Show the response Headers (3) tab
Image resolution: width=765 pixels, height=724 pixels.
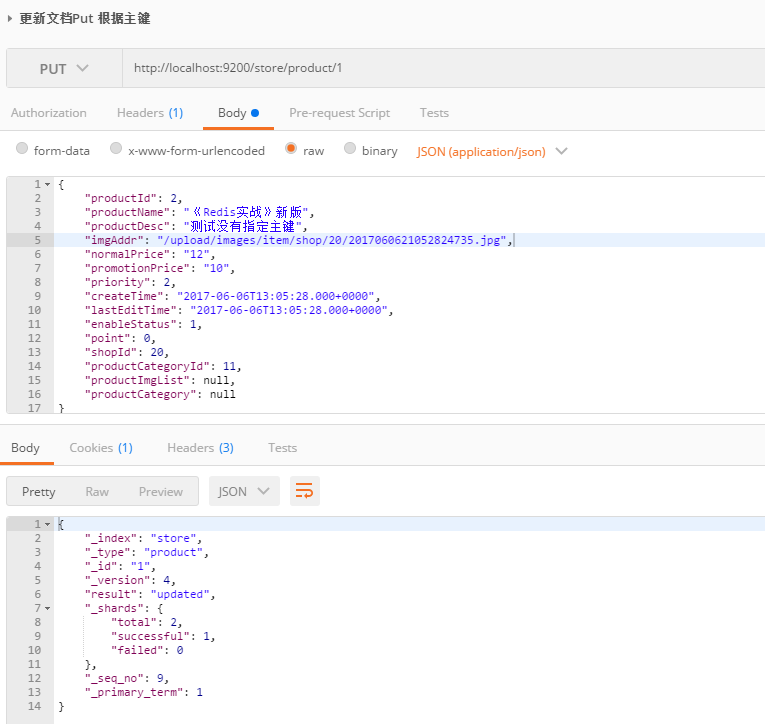pyautogui.click(x=200, y=448)
